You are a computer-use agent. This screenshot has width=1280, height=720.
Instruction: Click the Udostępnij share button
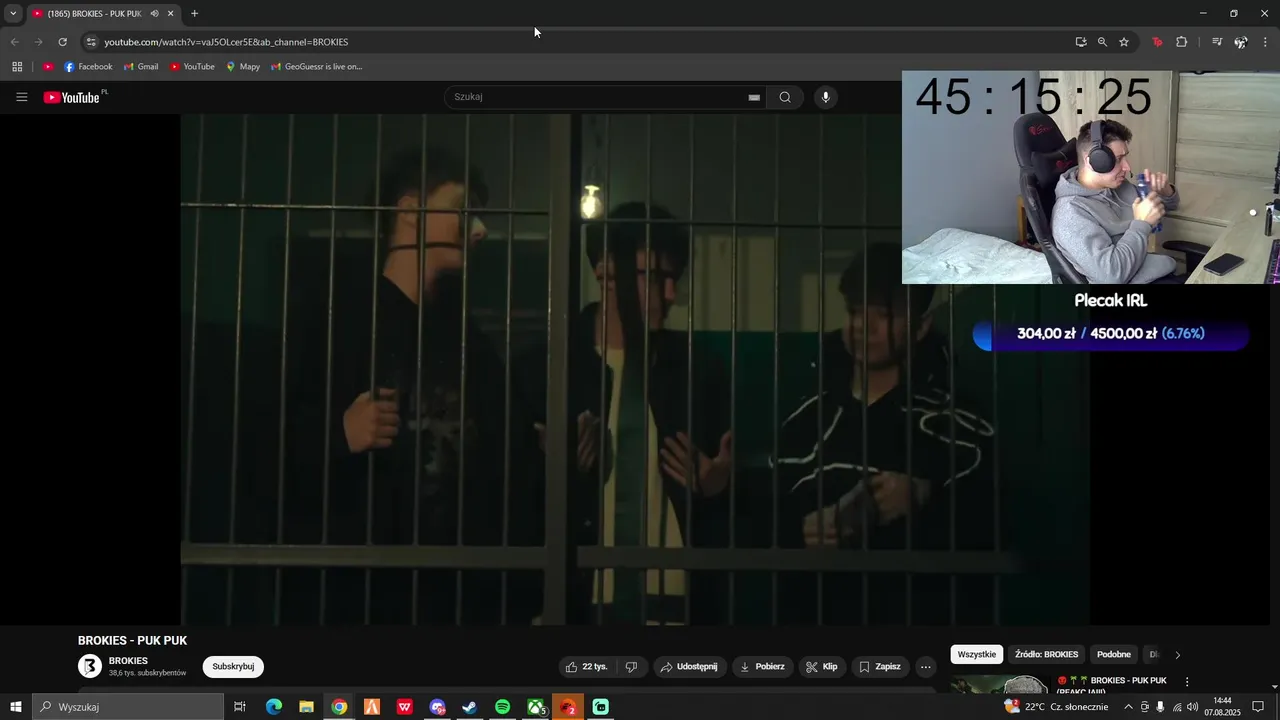coord(688,667)
